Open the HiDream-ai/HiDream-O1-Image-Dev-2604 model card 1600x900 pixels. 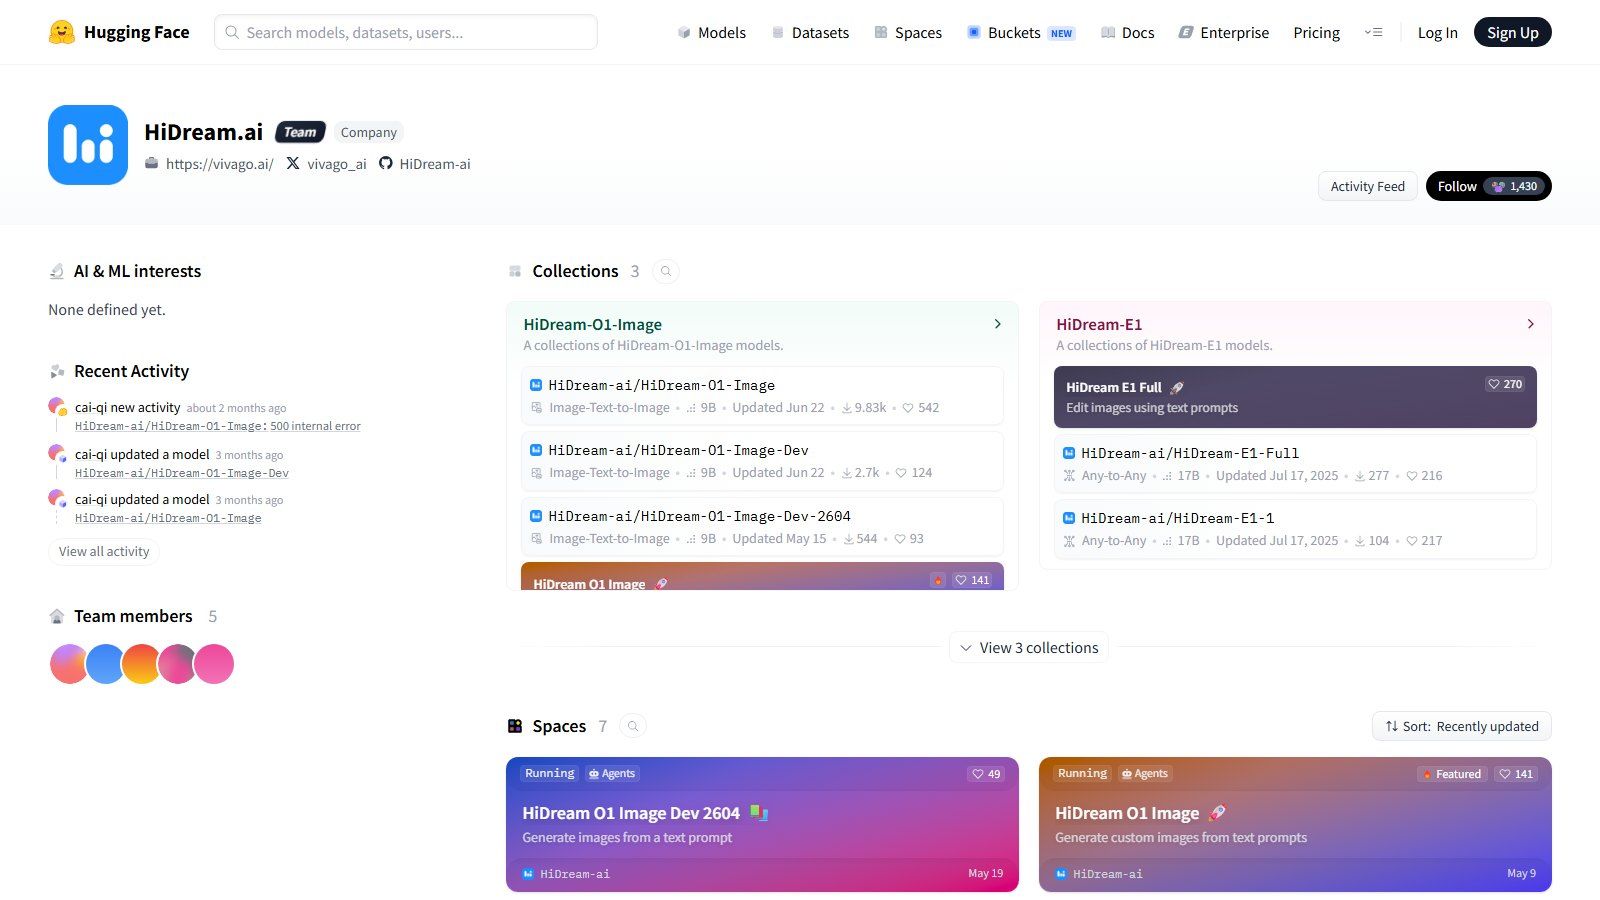(x=762, y=527)
